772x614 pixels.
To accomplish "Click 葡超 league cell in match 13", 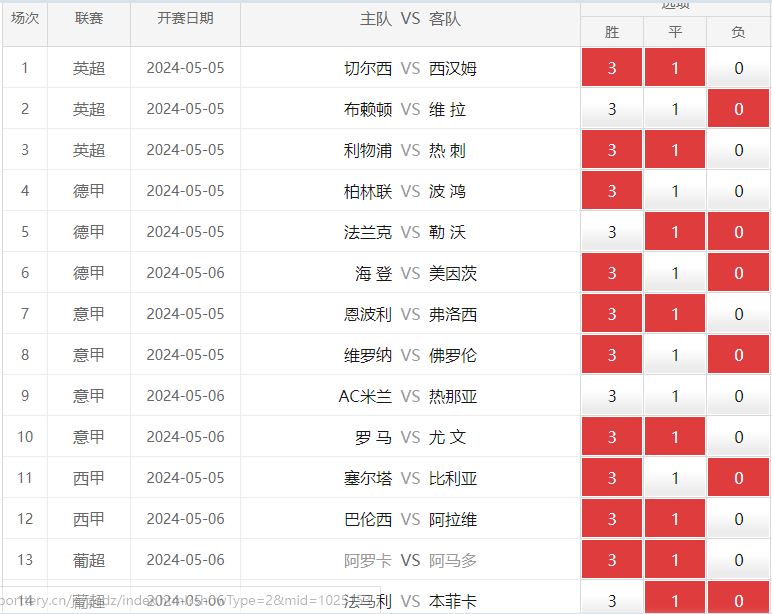I will tap(89, 560).
